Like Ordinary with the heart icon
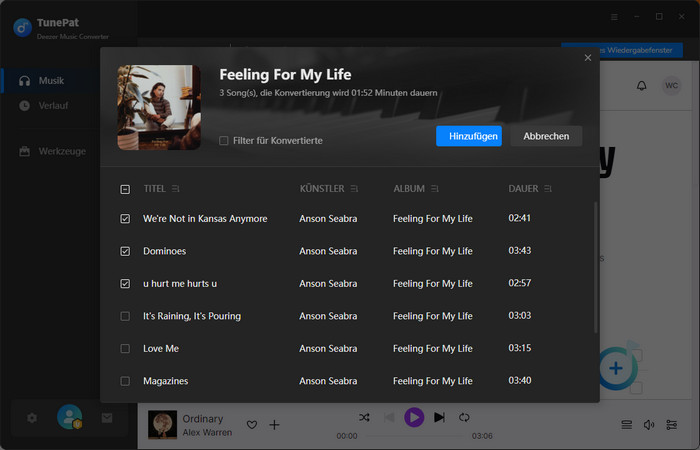700x450 pixels. [x=252, y=425]
